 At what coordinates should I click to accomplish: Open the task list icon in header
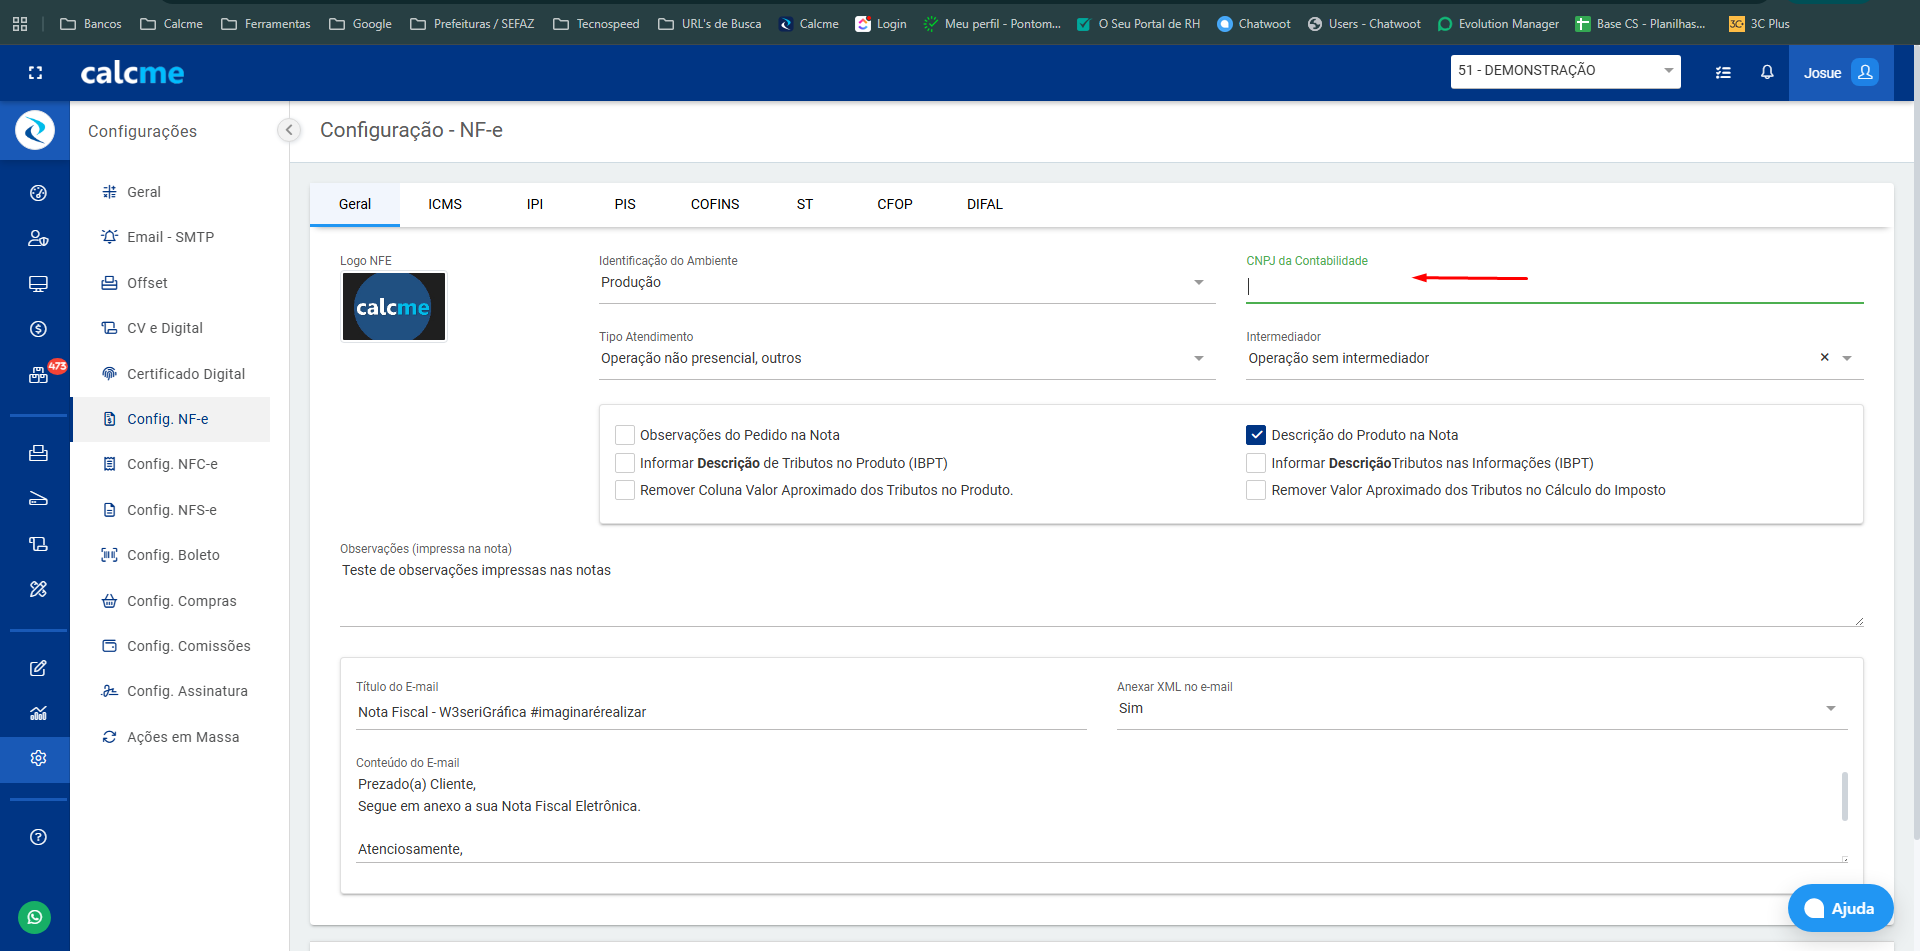click(1723, 72)
